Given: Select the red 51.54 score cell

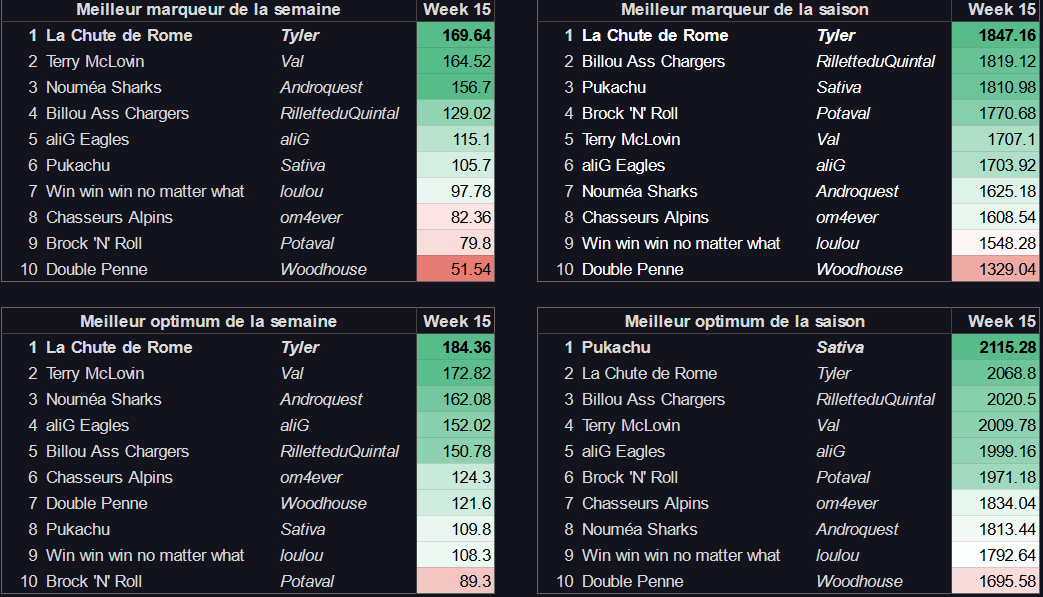Looking at the screenshot, I should (455, 270).
